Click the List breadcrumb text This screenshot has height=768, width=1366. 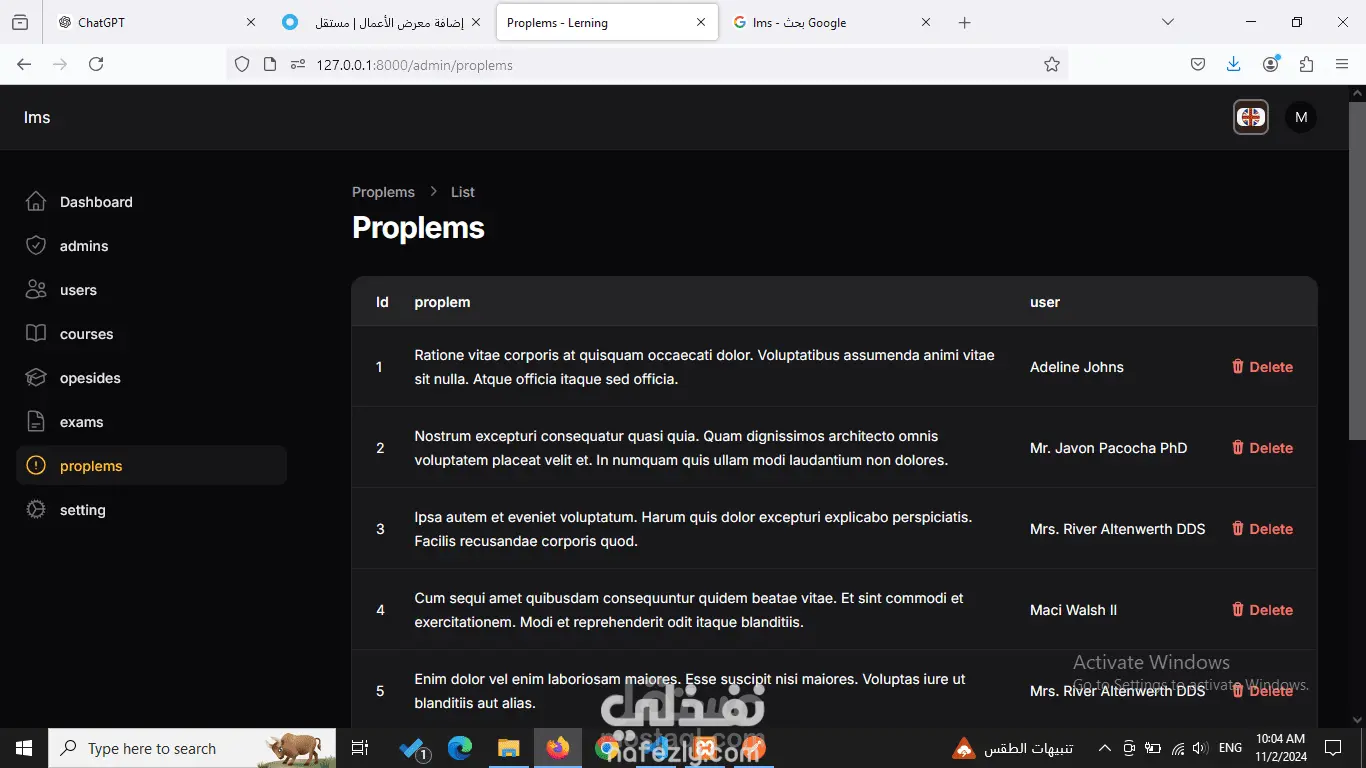coord(463,192)
